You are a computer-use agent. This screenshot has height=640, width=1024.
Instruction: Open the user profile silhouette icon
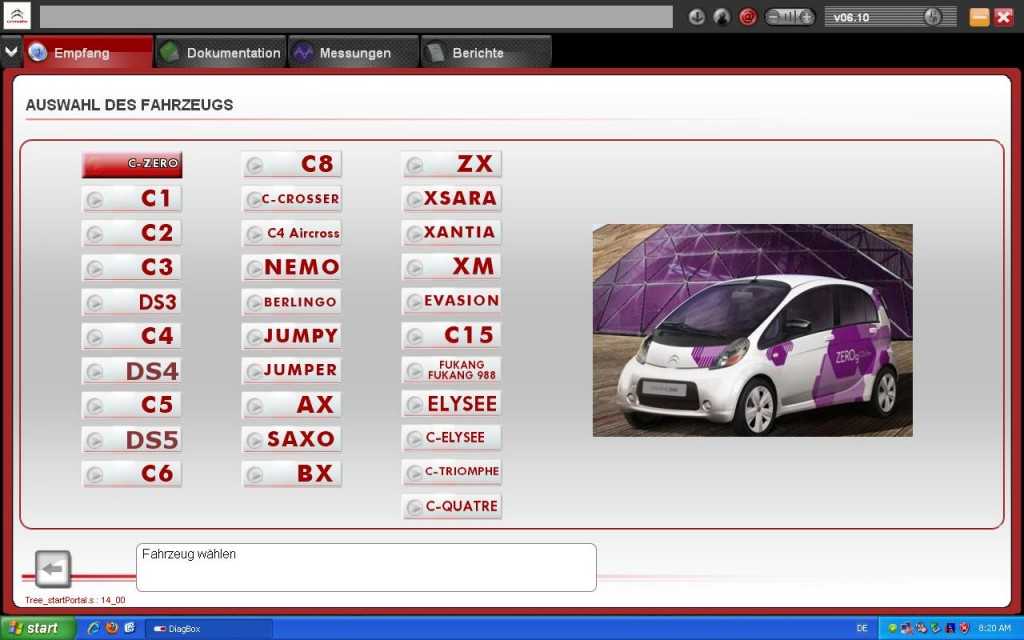point(722,17)
